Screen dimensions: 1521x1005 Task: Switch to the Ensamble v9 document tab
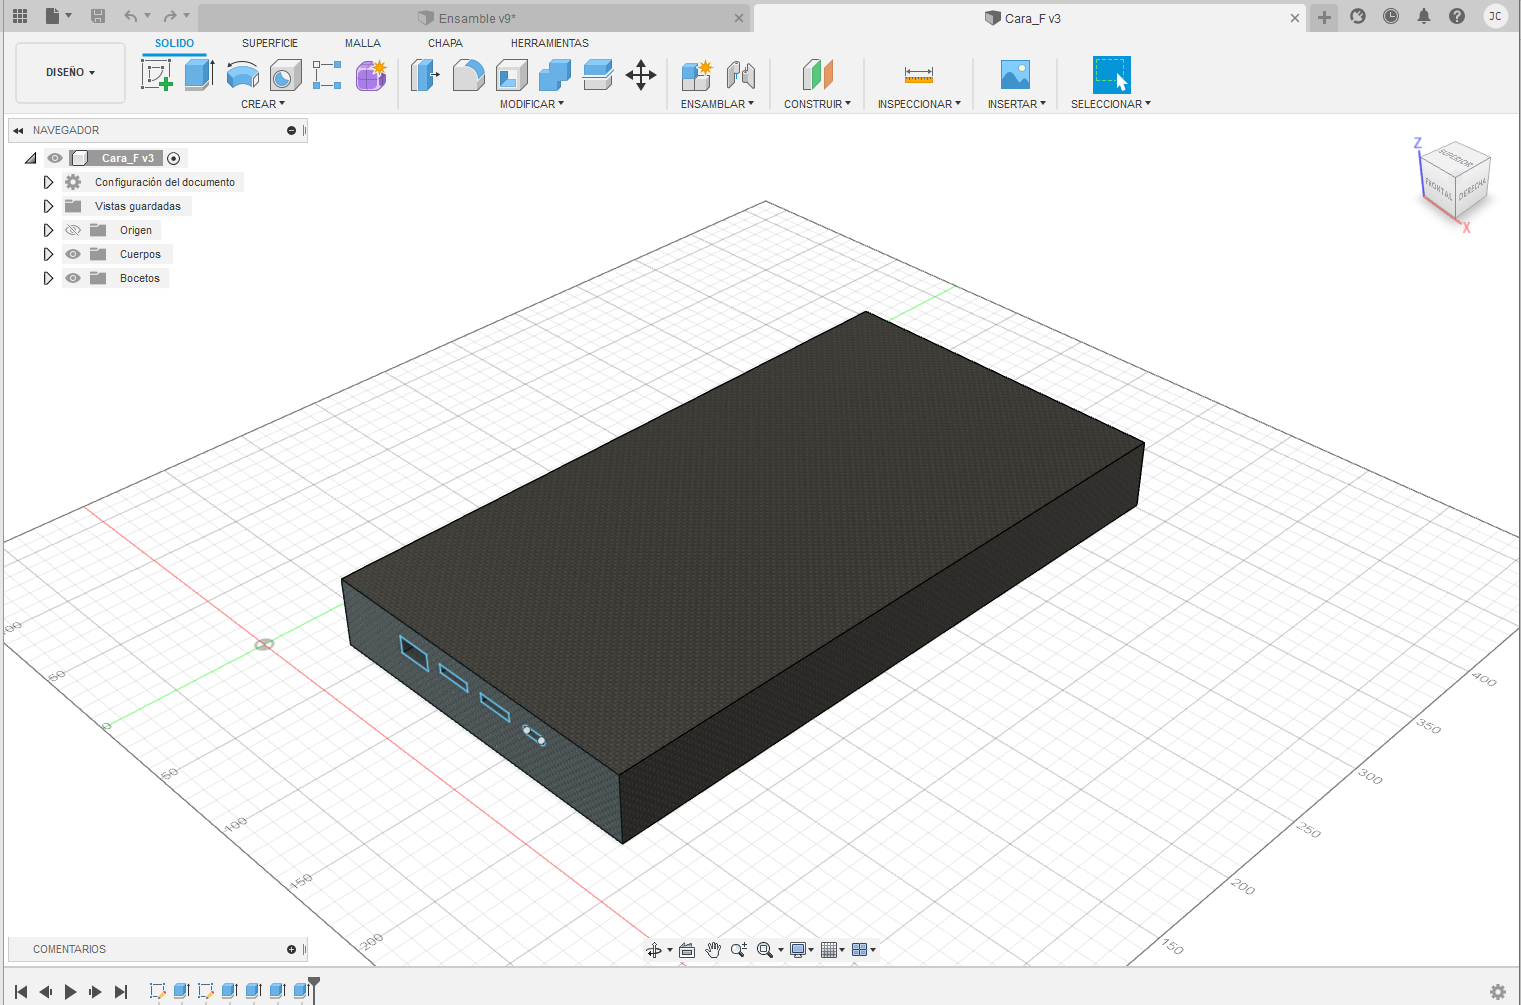pos(476,18)
